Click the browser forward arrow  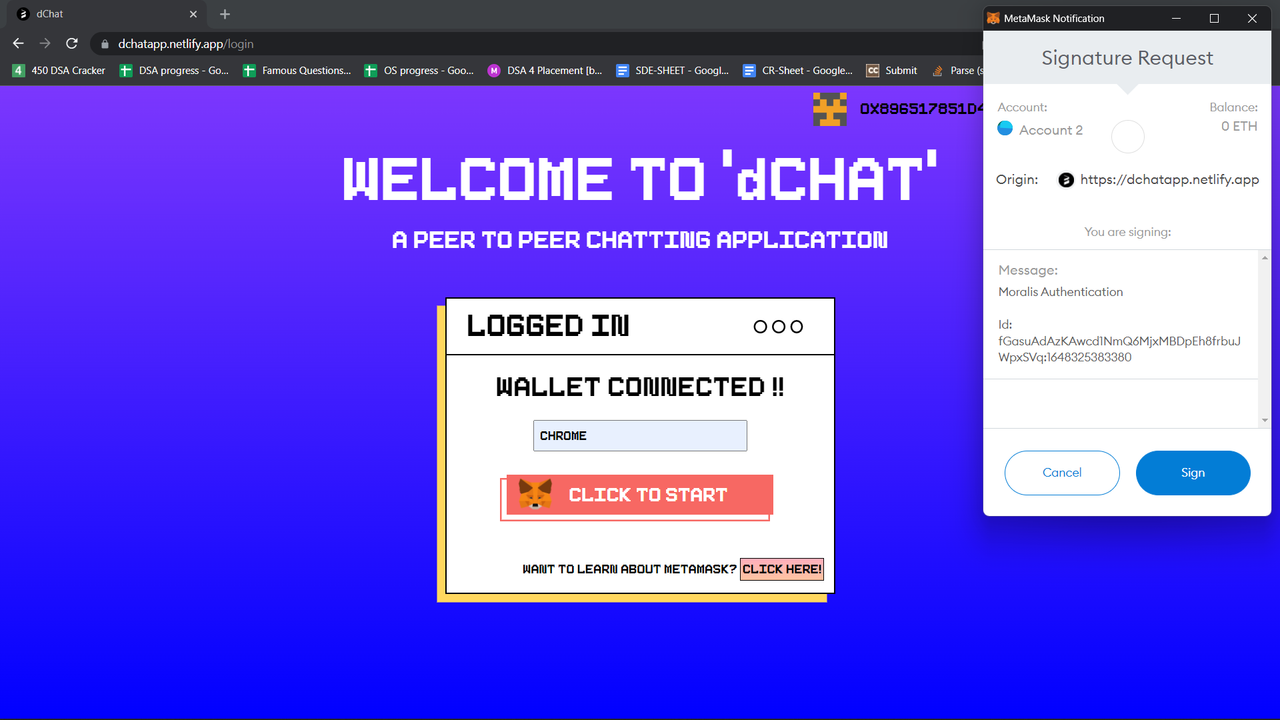tap(45, 44)
